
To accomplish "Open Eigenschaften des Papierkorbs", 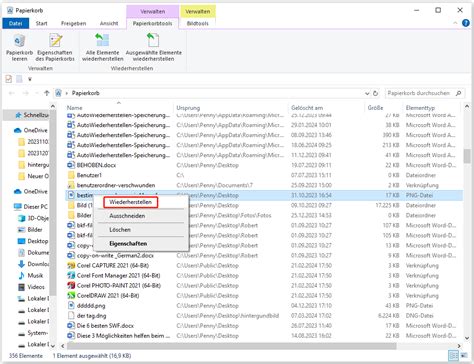I will 55,47.
